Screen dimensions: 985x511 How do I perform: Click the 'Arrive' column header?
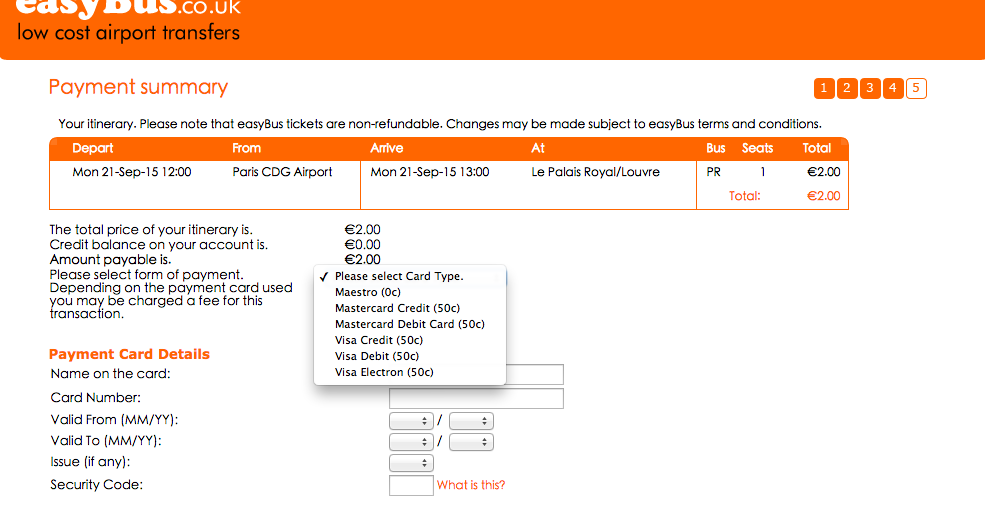click(x=386, y=148)
